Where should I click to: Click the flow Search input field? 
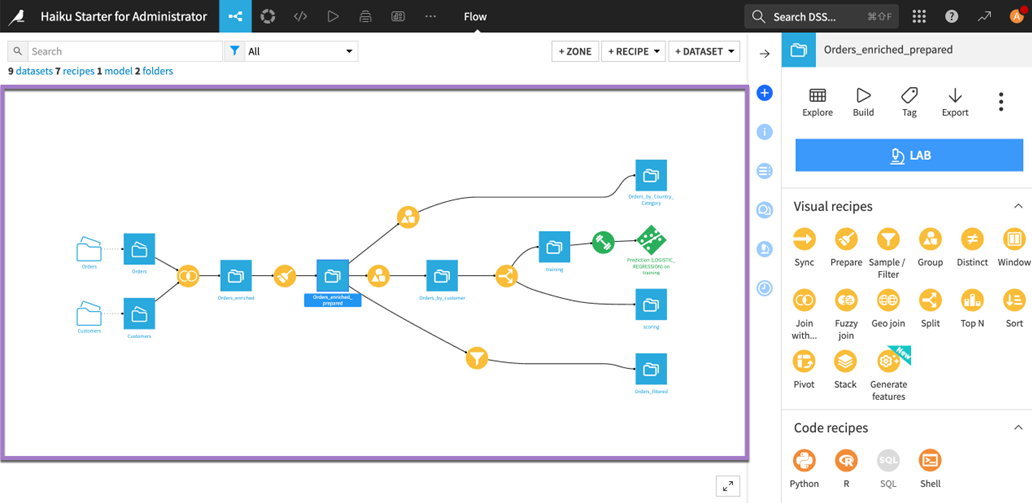[124, 51]
